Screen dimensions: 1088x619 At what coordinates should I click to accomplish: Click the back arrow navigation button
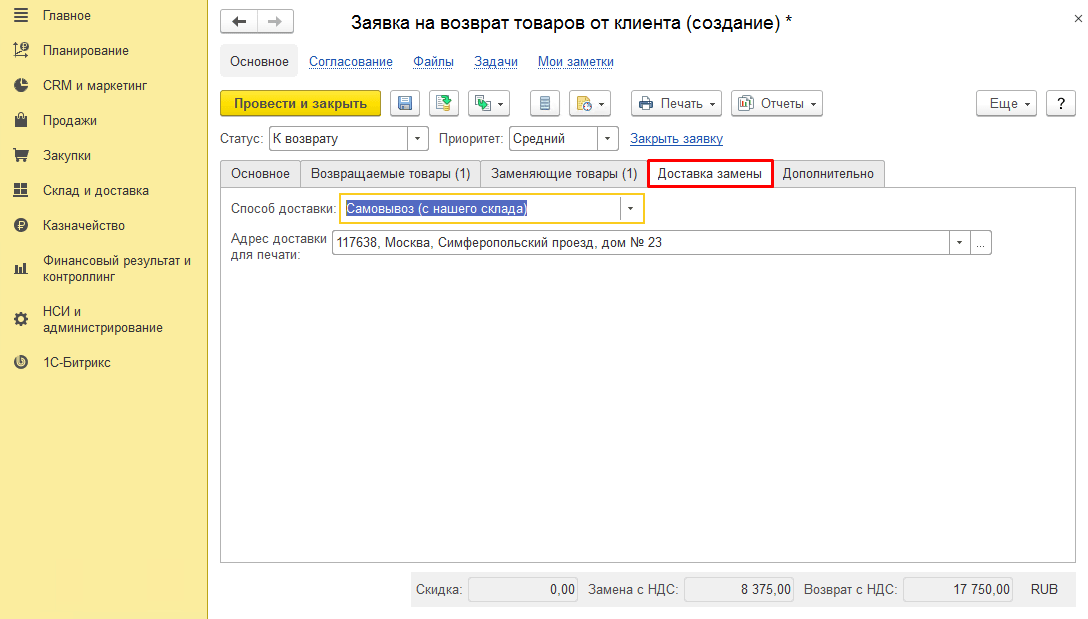pos(239,22)
